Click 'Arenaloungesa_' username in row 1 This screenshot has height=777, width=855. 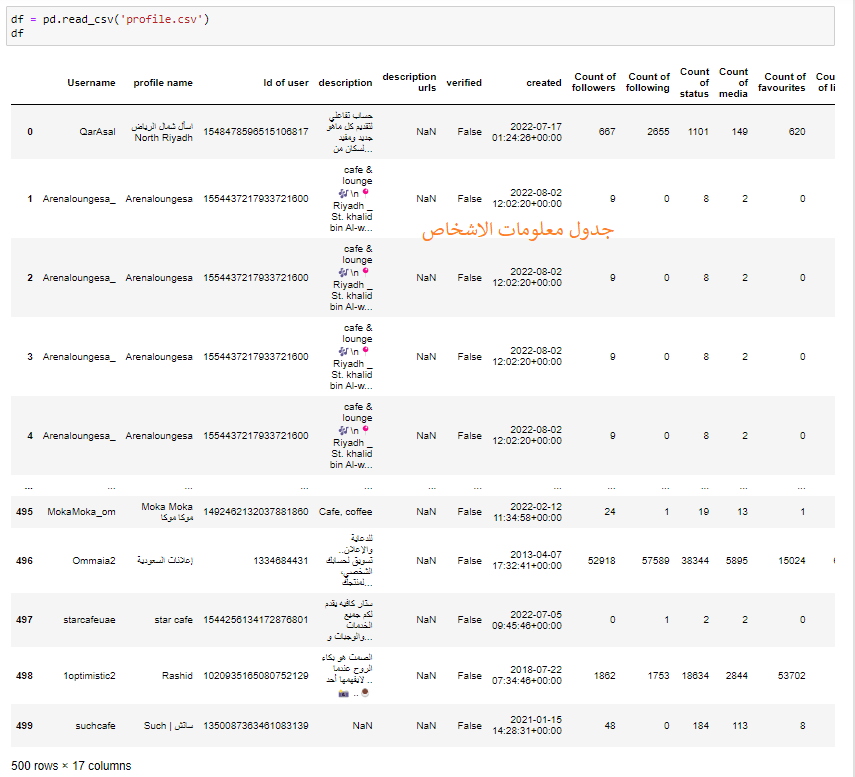(79, 199)
